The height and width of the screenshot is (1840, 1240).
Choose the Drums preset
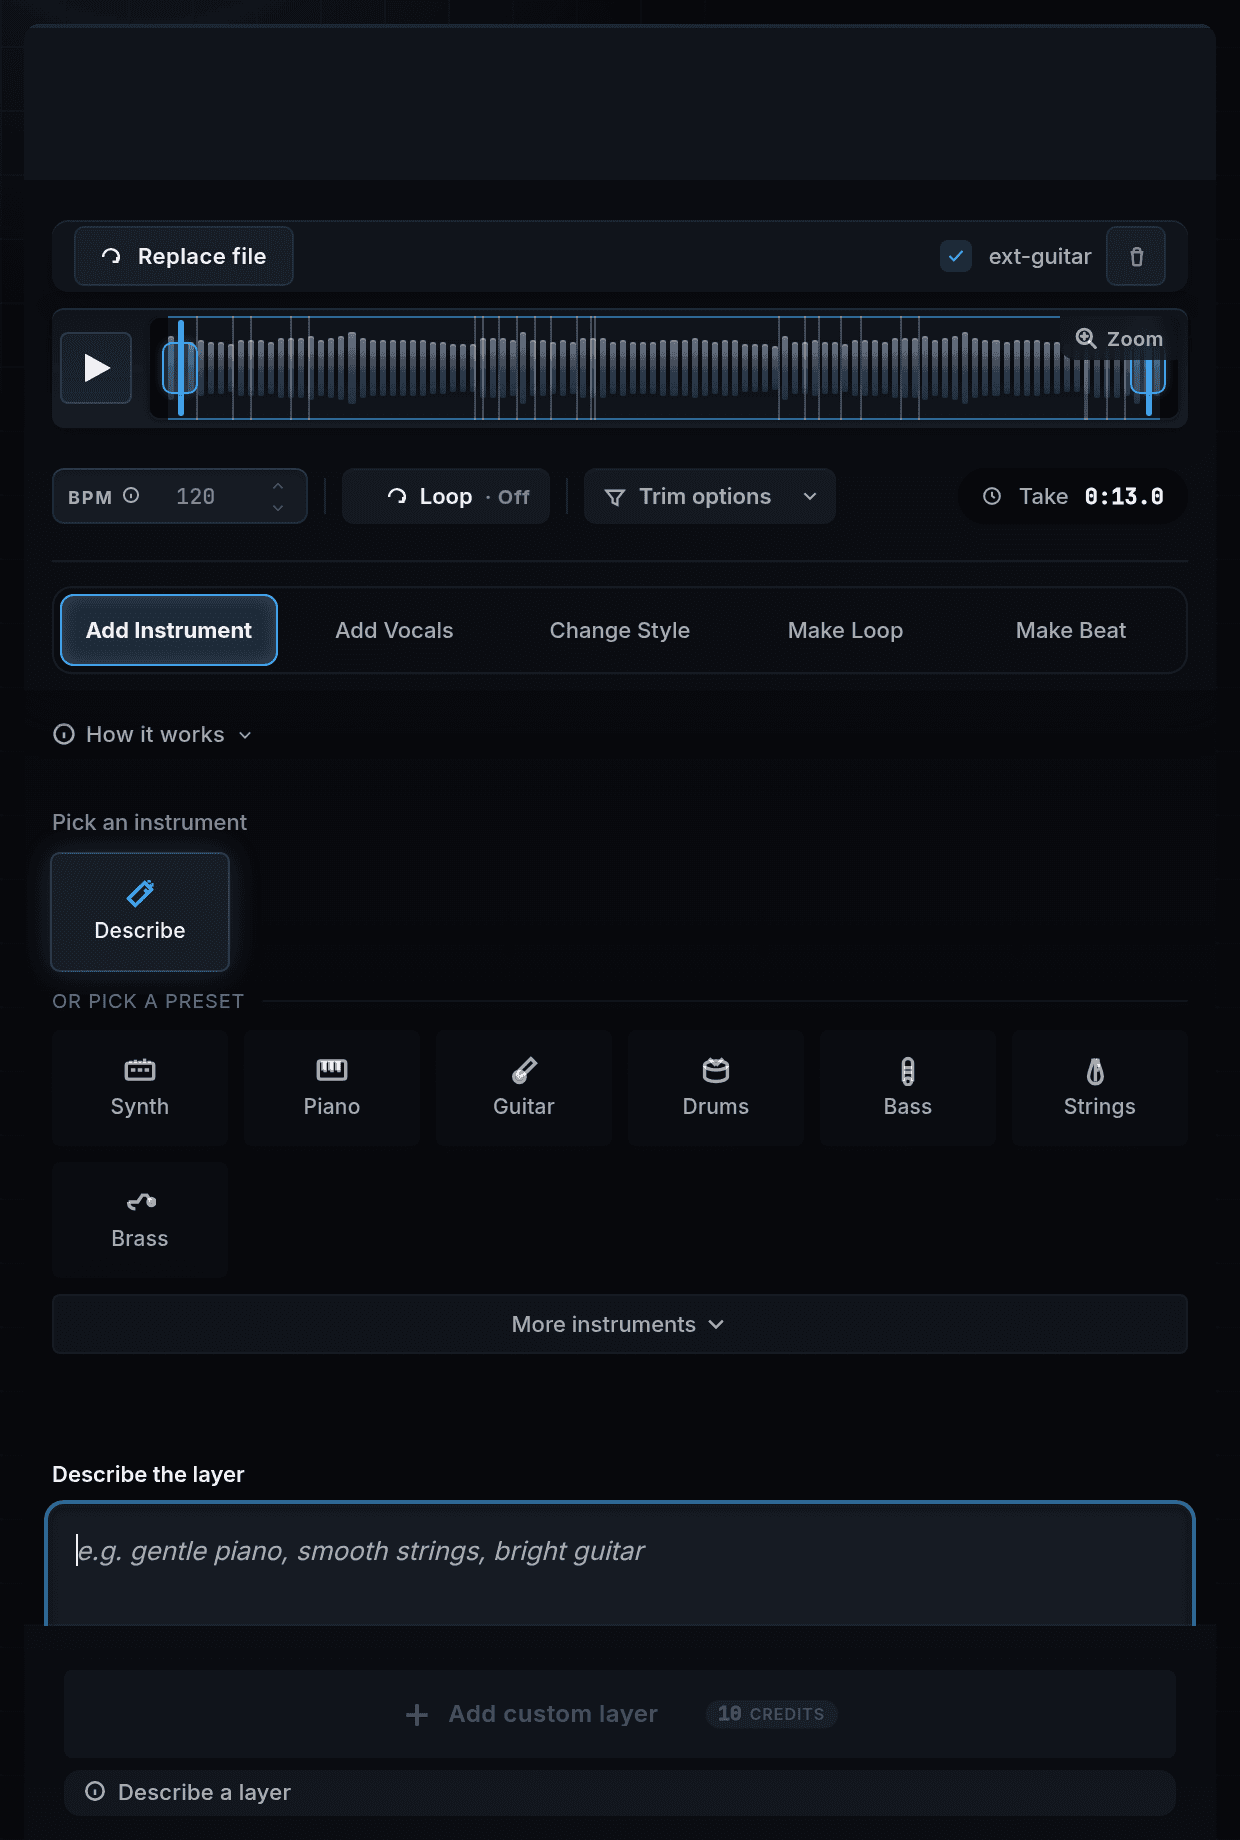point(716,1088)
